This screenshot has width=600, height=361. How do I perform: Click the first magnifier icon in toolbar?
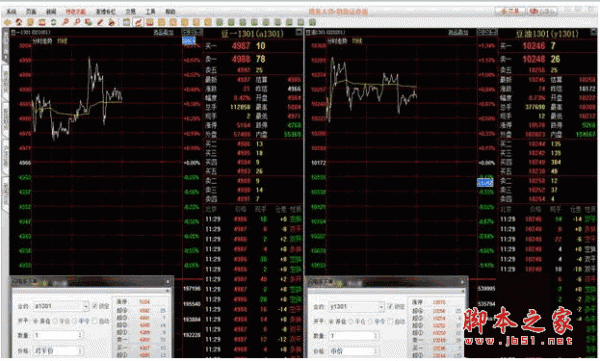(65, 22)
